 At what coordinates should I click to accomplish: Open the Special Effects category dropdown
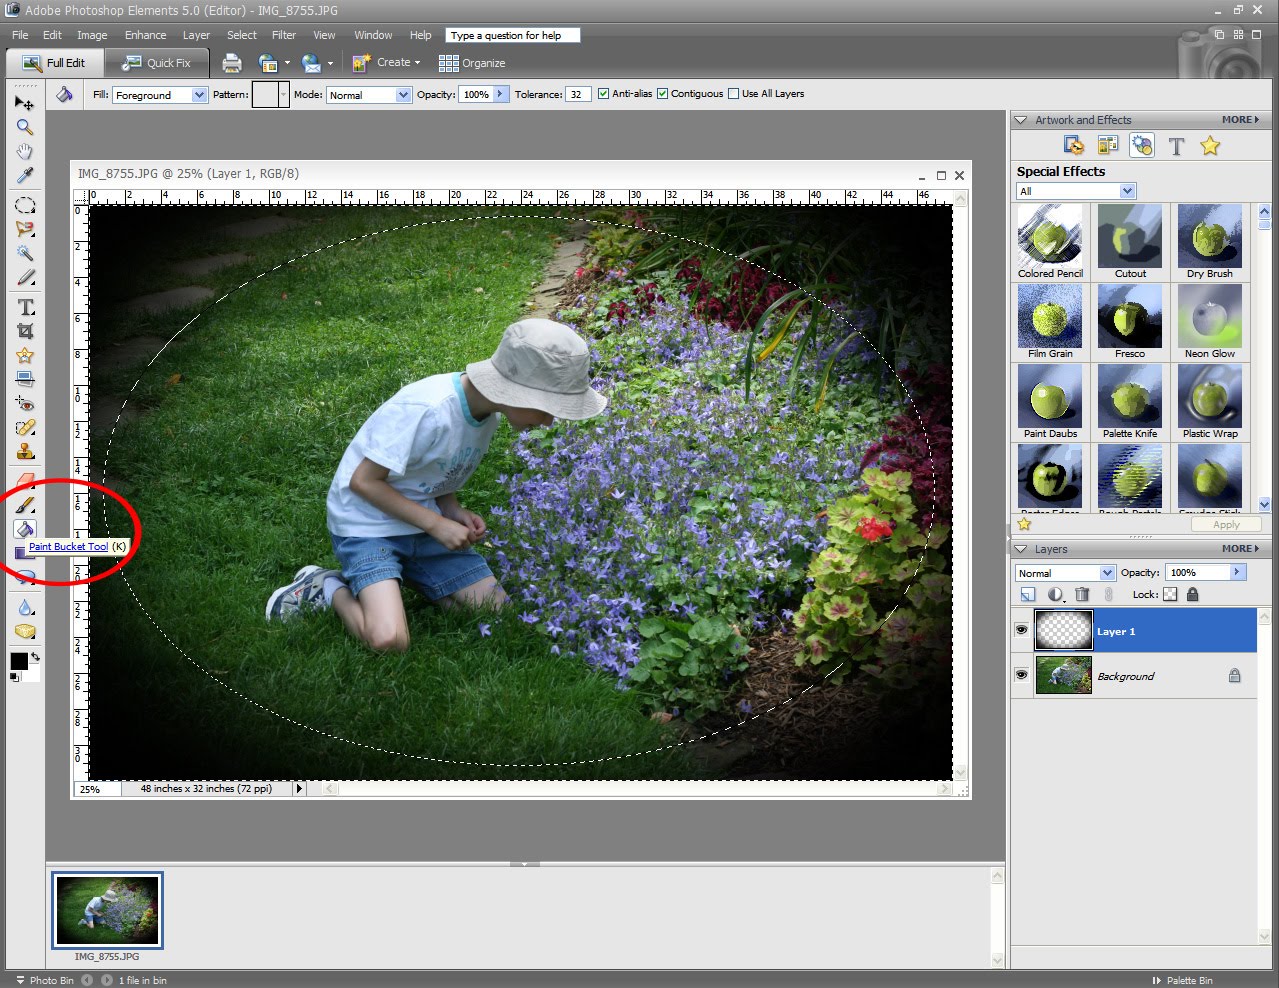[x=1127, y=191]
